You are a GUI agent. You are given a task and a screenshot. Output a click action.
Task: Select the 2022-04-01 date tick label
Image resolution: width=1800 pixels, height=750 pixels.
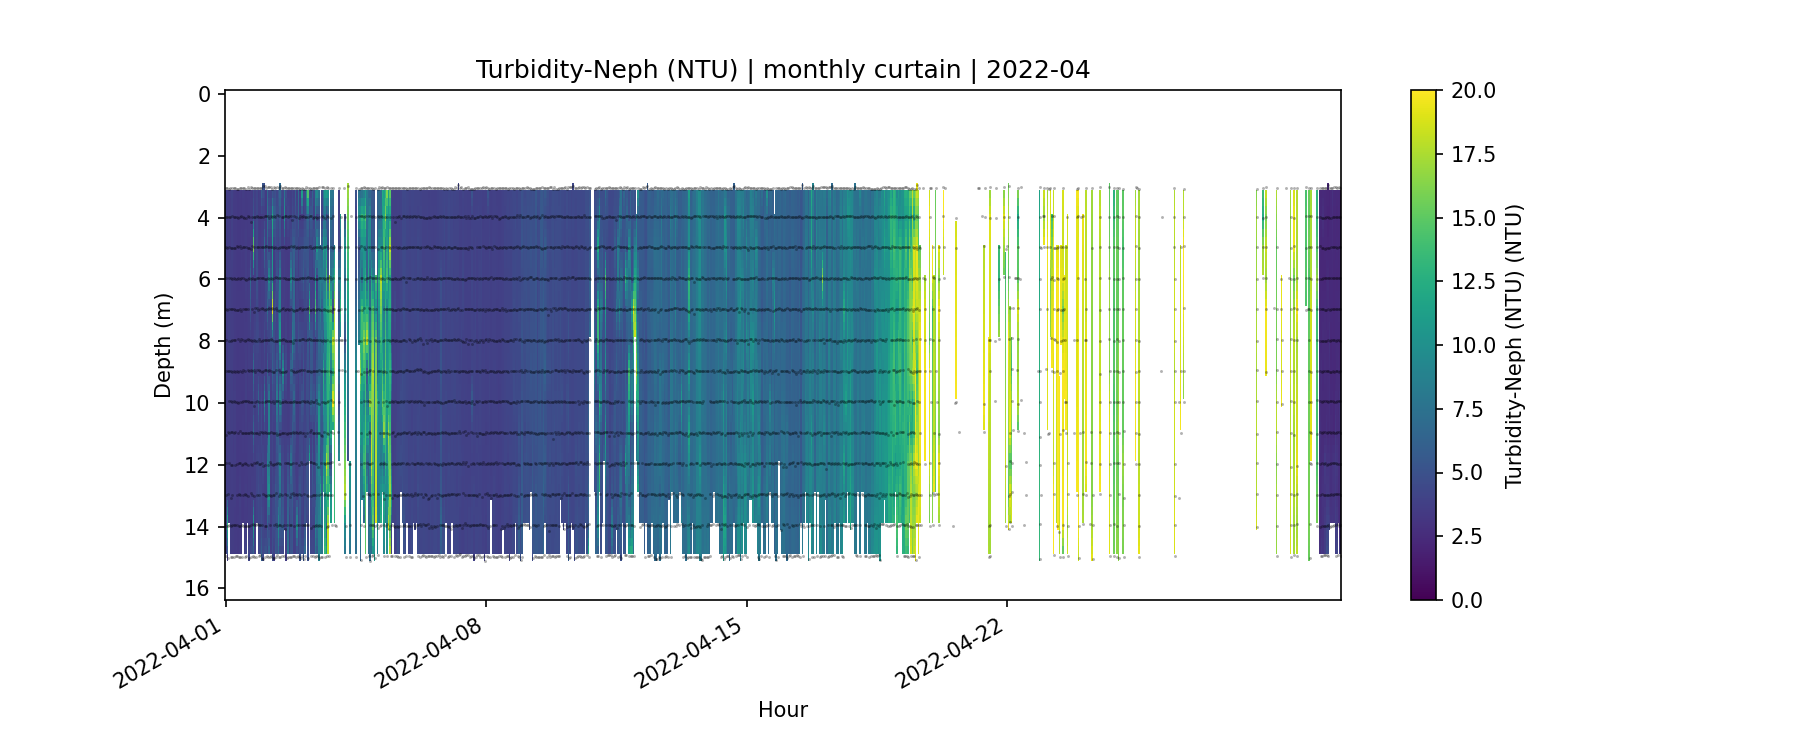coord(168,652)
